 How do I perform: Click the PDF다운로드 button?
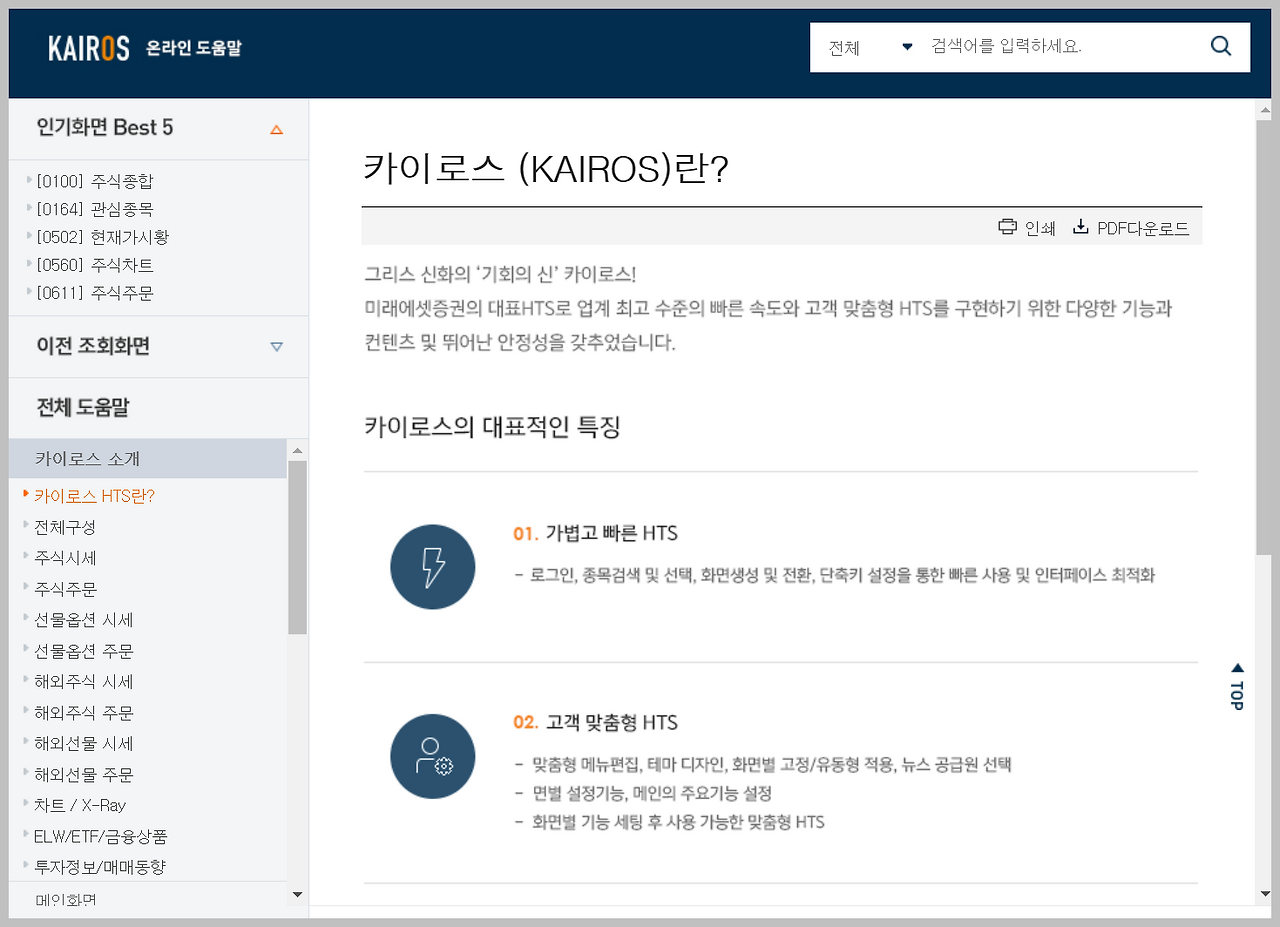(x=1131, y=228)
